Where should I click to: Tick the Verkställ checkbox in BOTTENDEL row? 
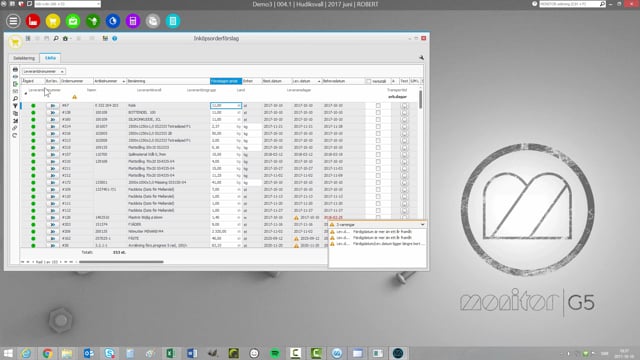coord(378,113)
